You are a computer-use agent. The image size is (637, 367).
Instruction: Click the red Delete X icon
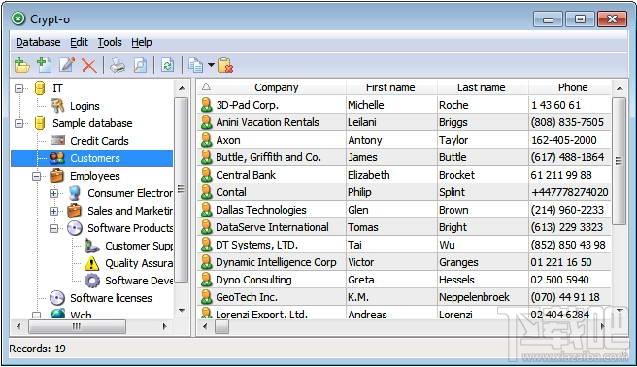[x=89, y=65]
